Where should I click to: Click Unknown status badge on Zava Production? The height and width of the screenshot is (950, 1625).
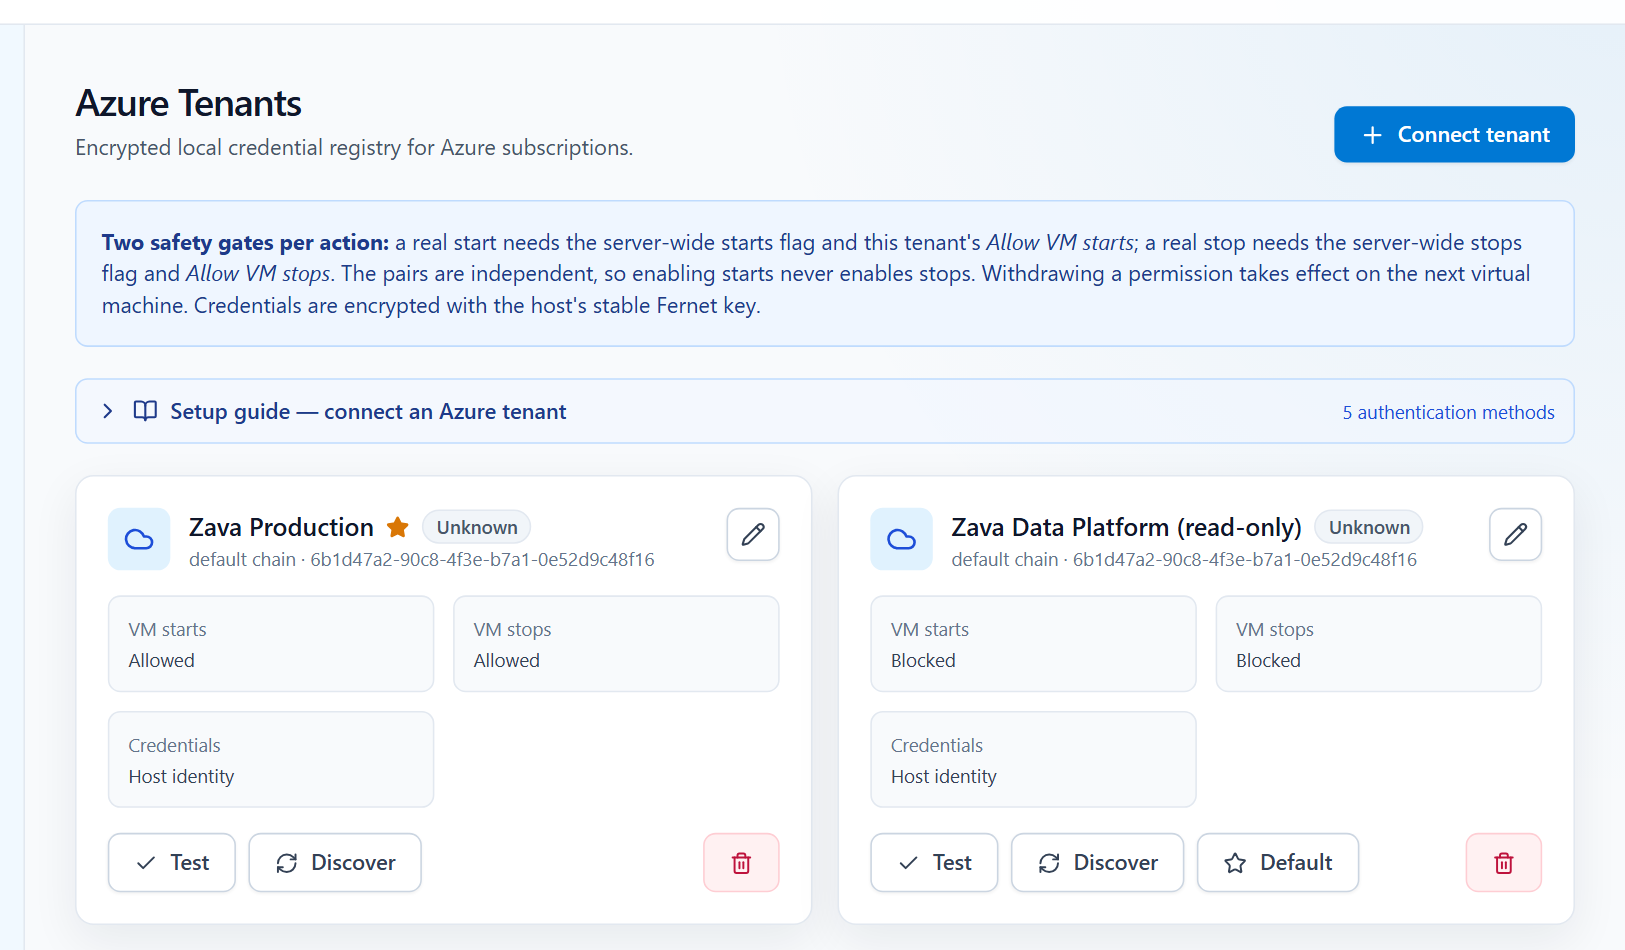point(477,527)
